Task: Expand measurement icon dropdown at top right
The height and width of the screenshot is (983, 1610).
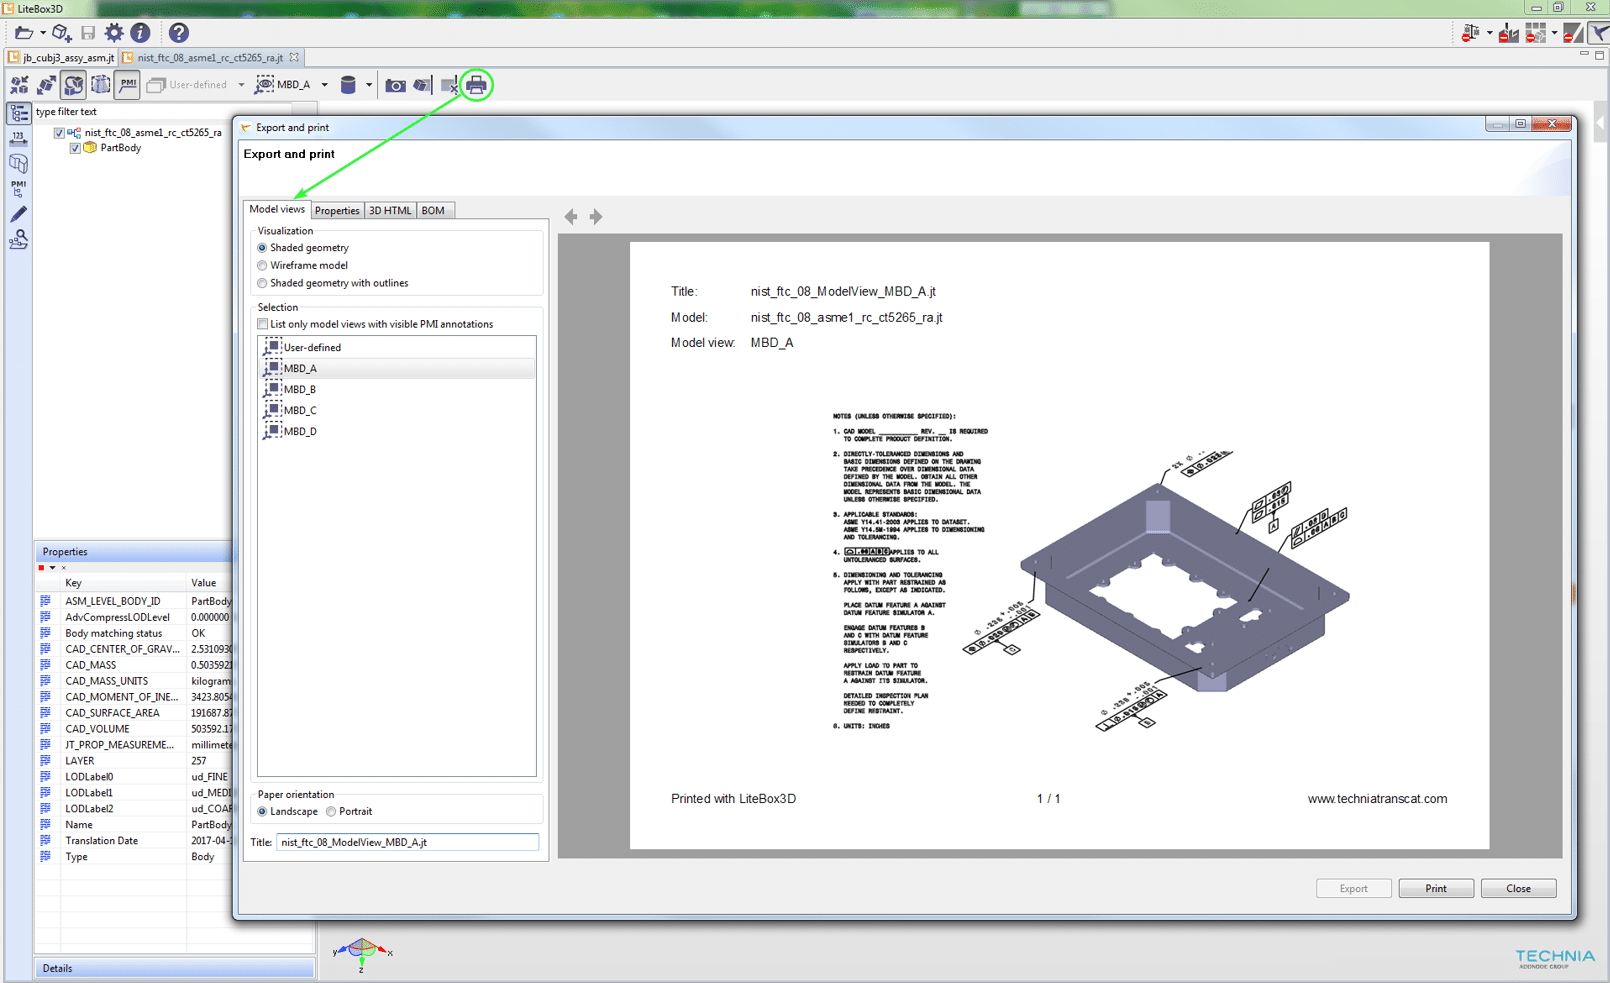Action: tap(1489, 33)
